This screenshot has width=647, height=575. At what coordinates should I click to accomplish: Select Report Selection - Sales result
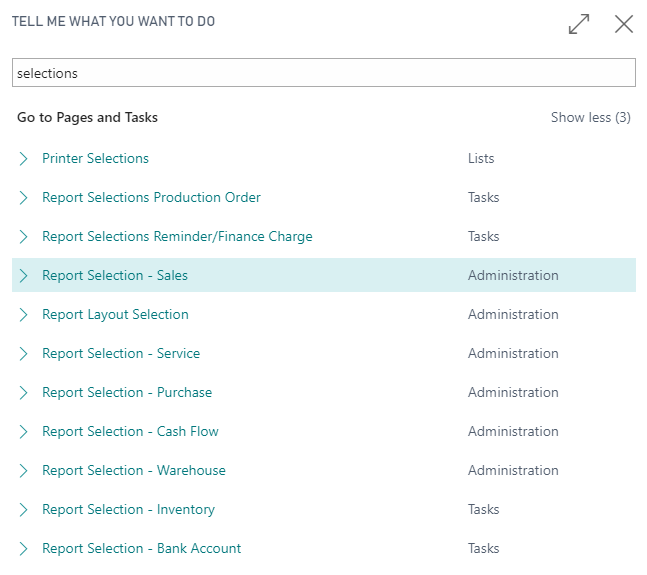115,276
